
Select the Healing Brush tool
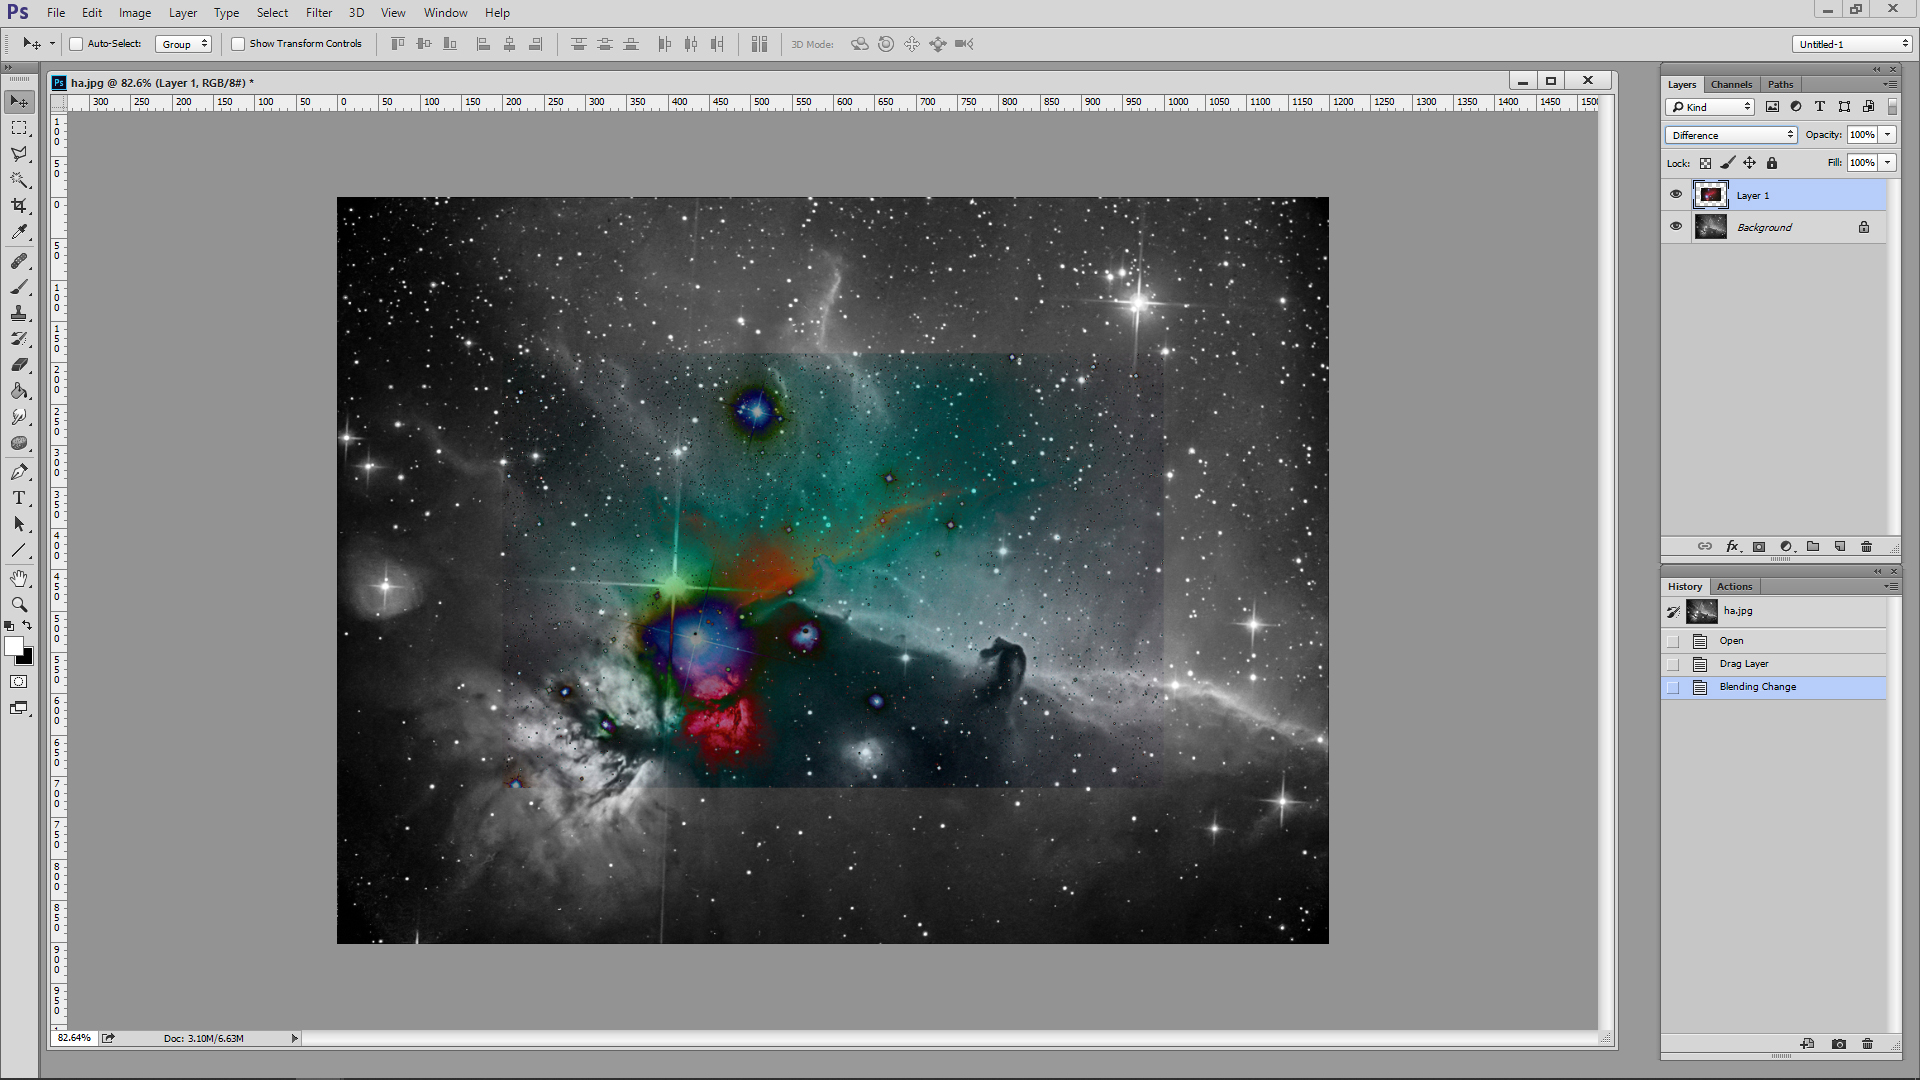point(19,261)
